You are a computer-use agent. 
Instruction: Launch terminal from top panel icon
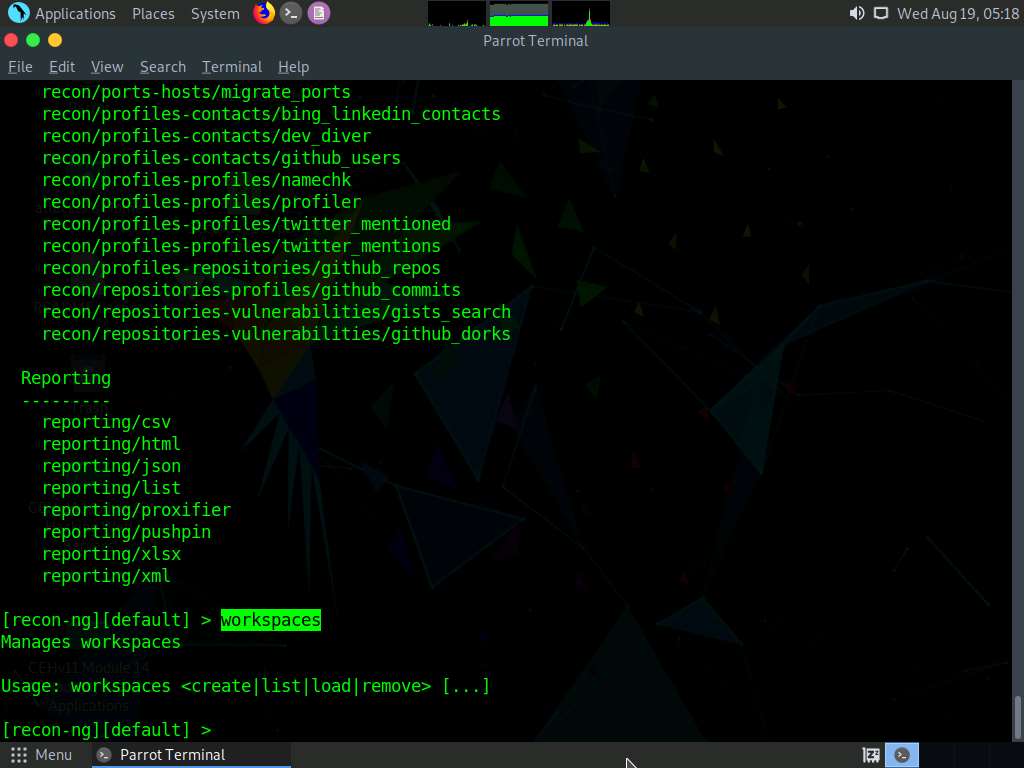[x=291, y=13]
